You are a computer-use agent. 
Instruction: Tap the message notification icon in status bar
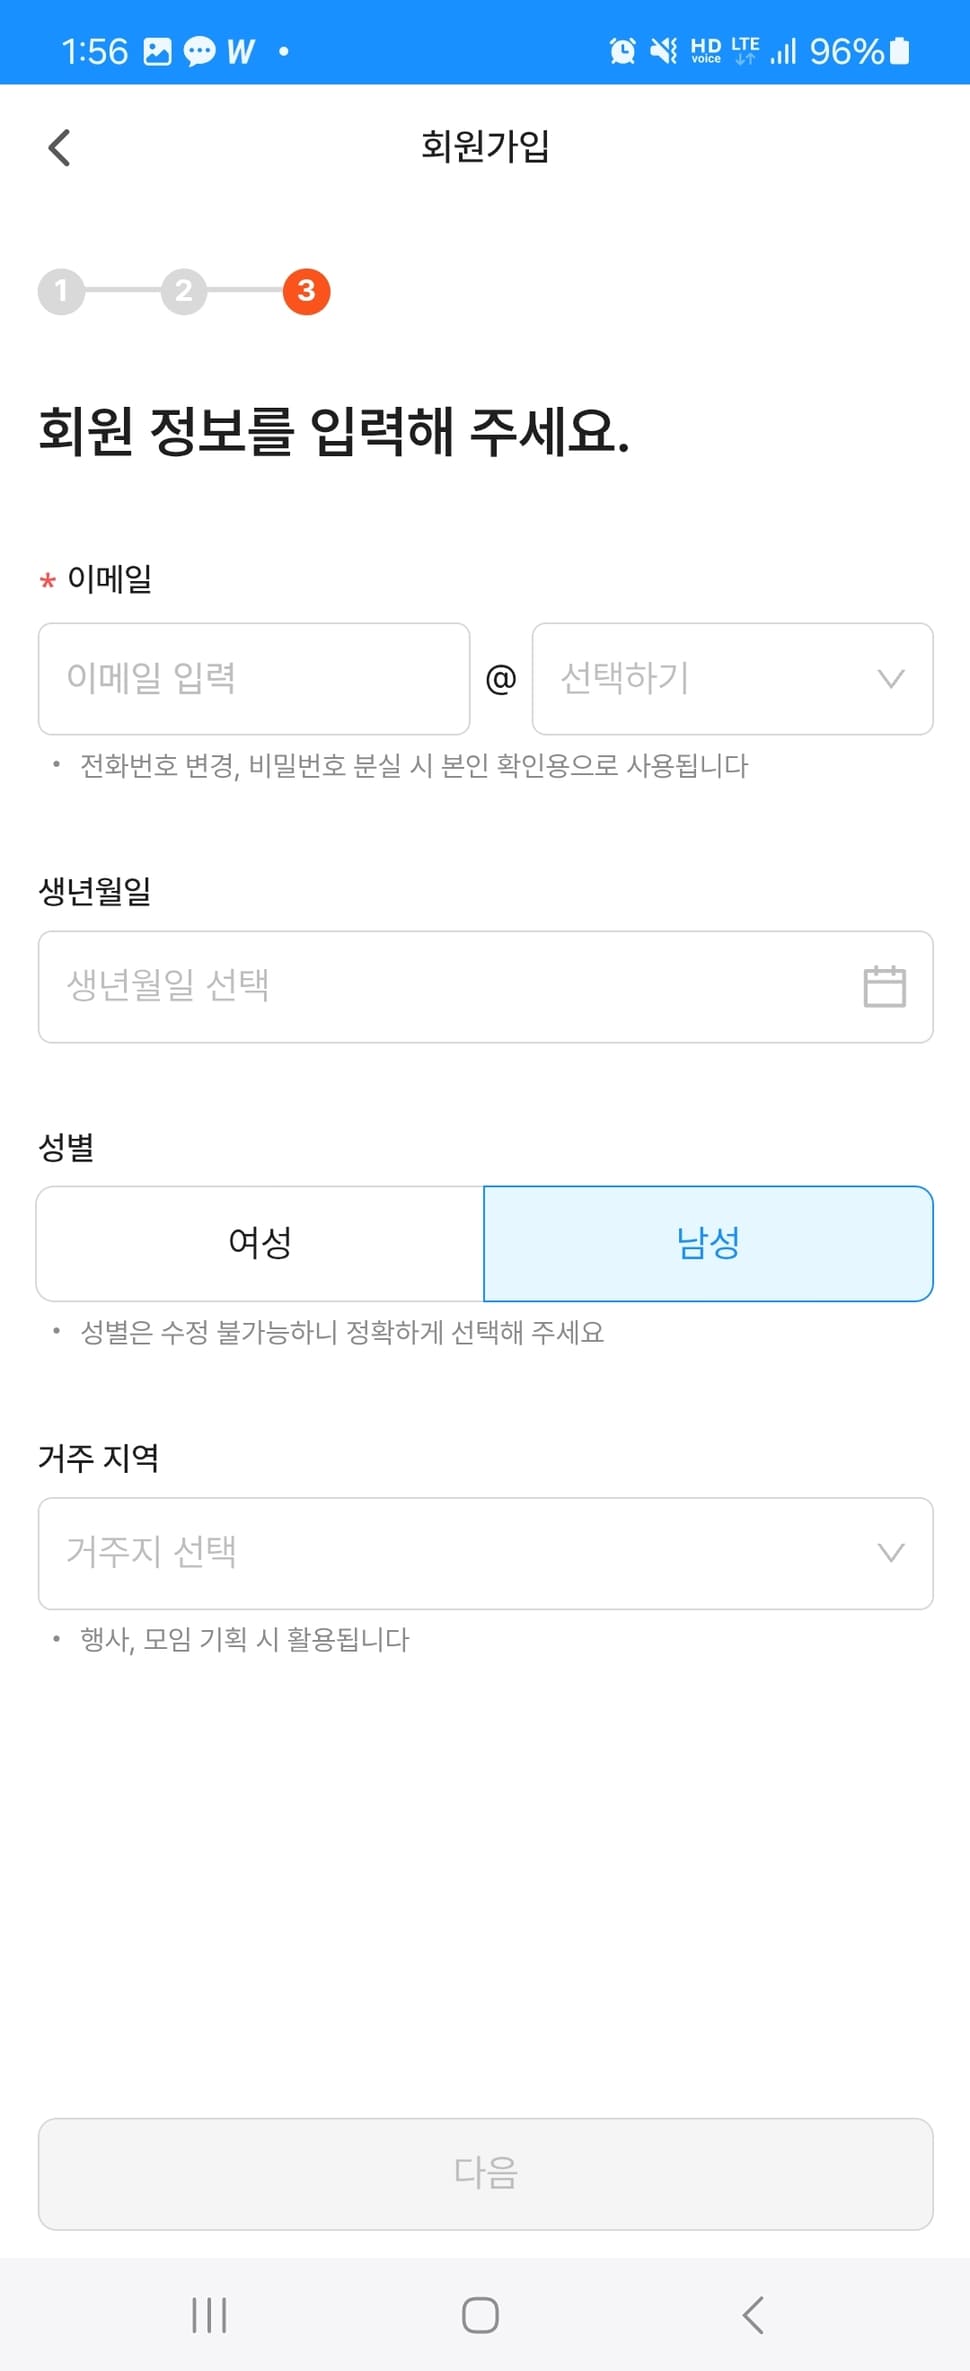[x=199, y=51]
